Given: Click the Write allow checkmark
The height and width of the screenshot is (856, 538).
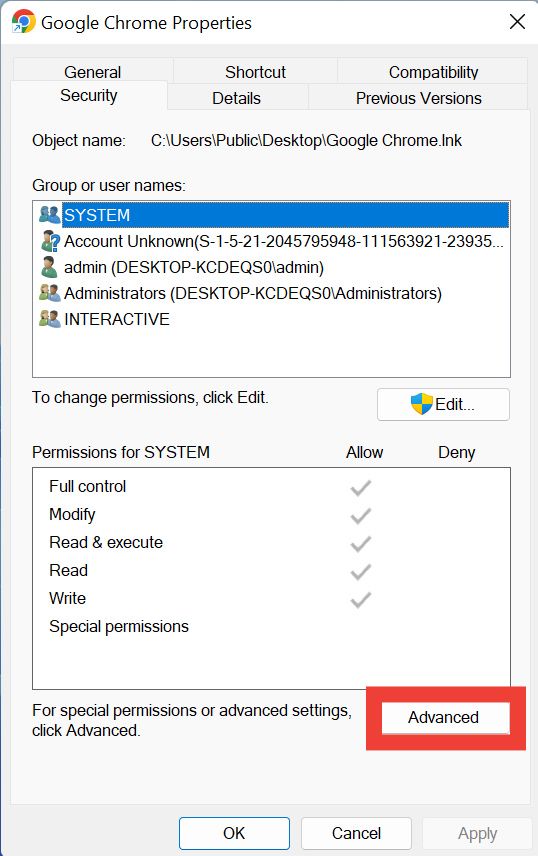Looking at the screenshot, I should coord(361,599).
